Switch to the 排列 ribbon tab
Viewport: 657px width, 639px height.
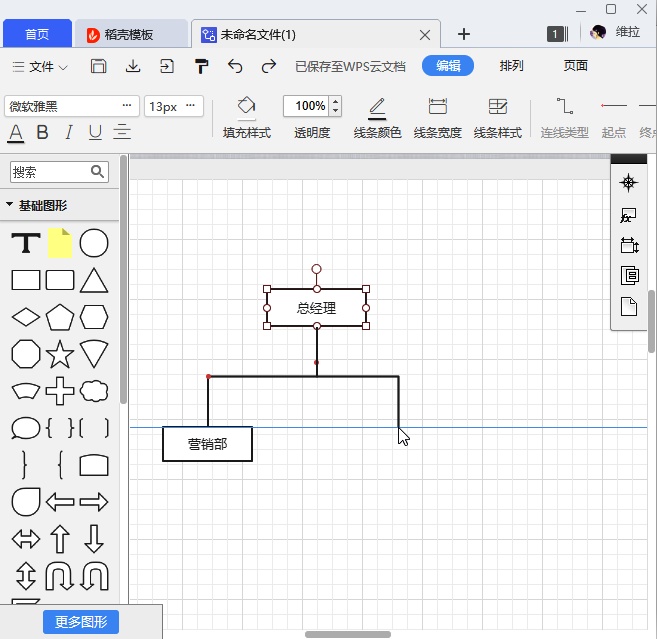[511, 66]
